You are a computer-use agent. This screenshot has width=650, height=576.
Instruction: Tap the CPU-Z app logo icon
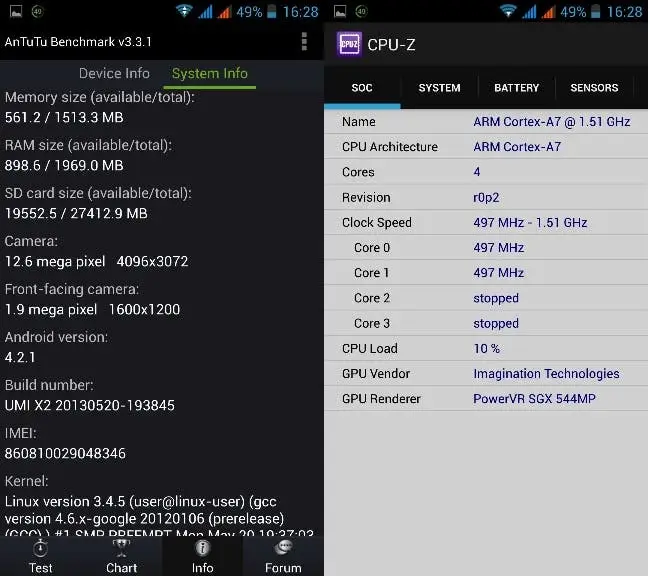[x=349, y=44]
